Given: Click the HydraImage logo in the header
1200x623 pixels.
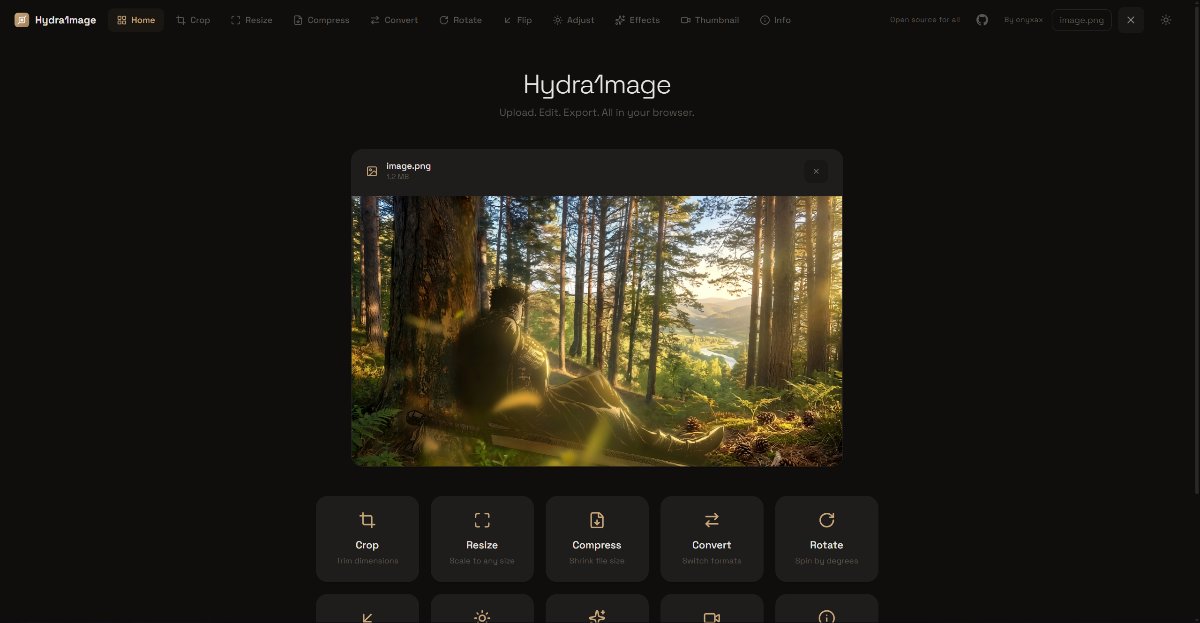Looking at the screenshot, I should (x=55, y=20).
